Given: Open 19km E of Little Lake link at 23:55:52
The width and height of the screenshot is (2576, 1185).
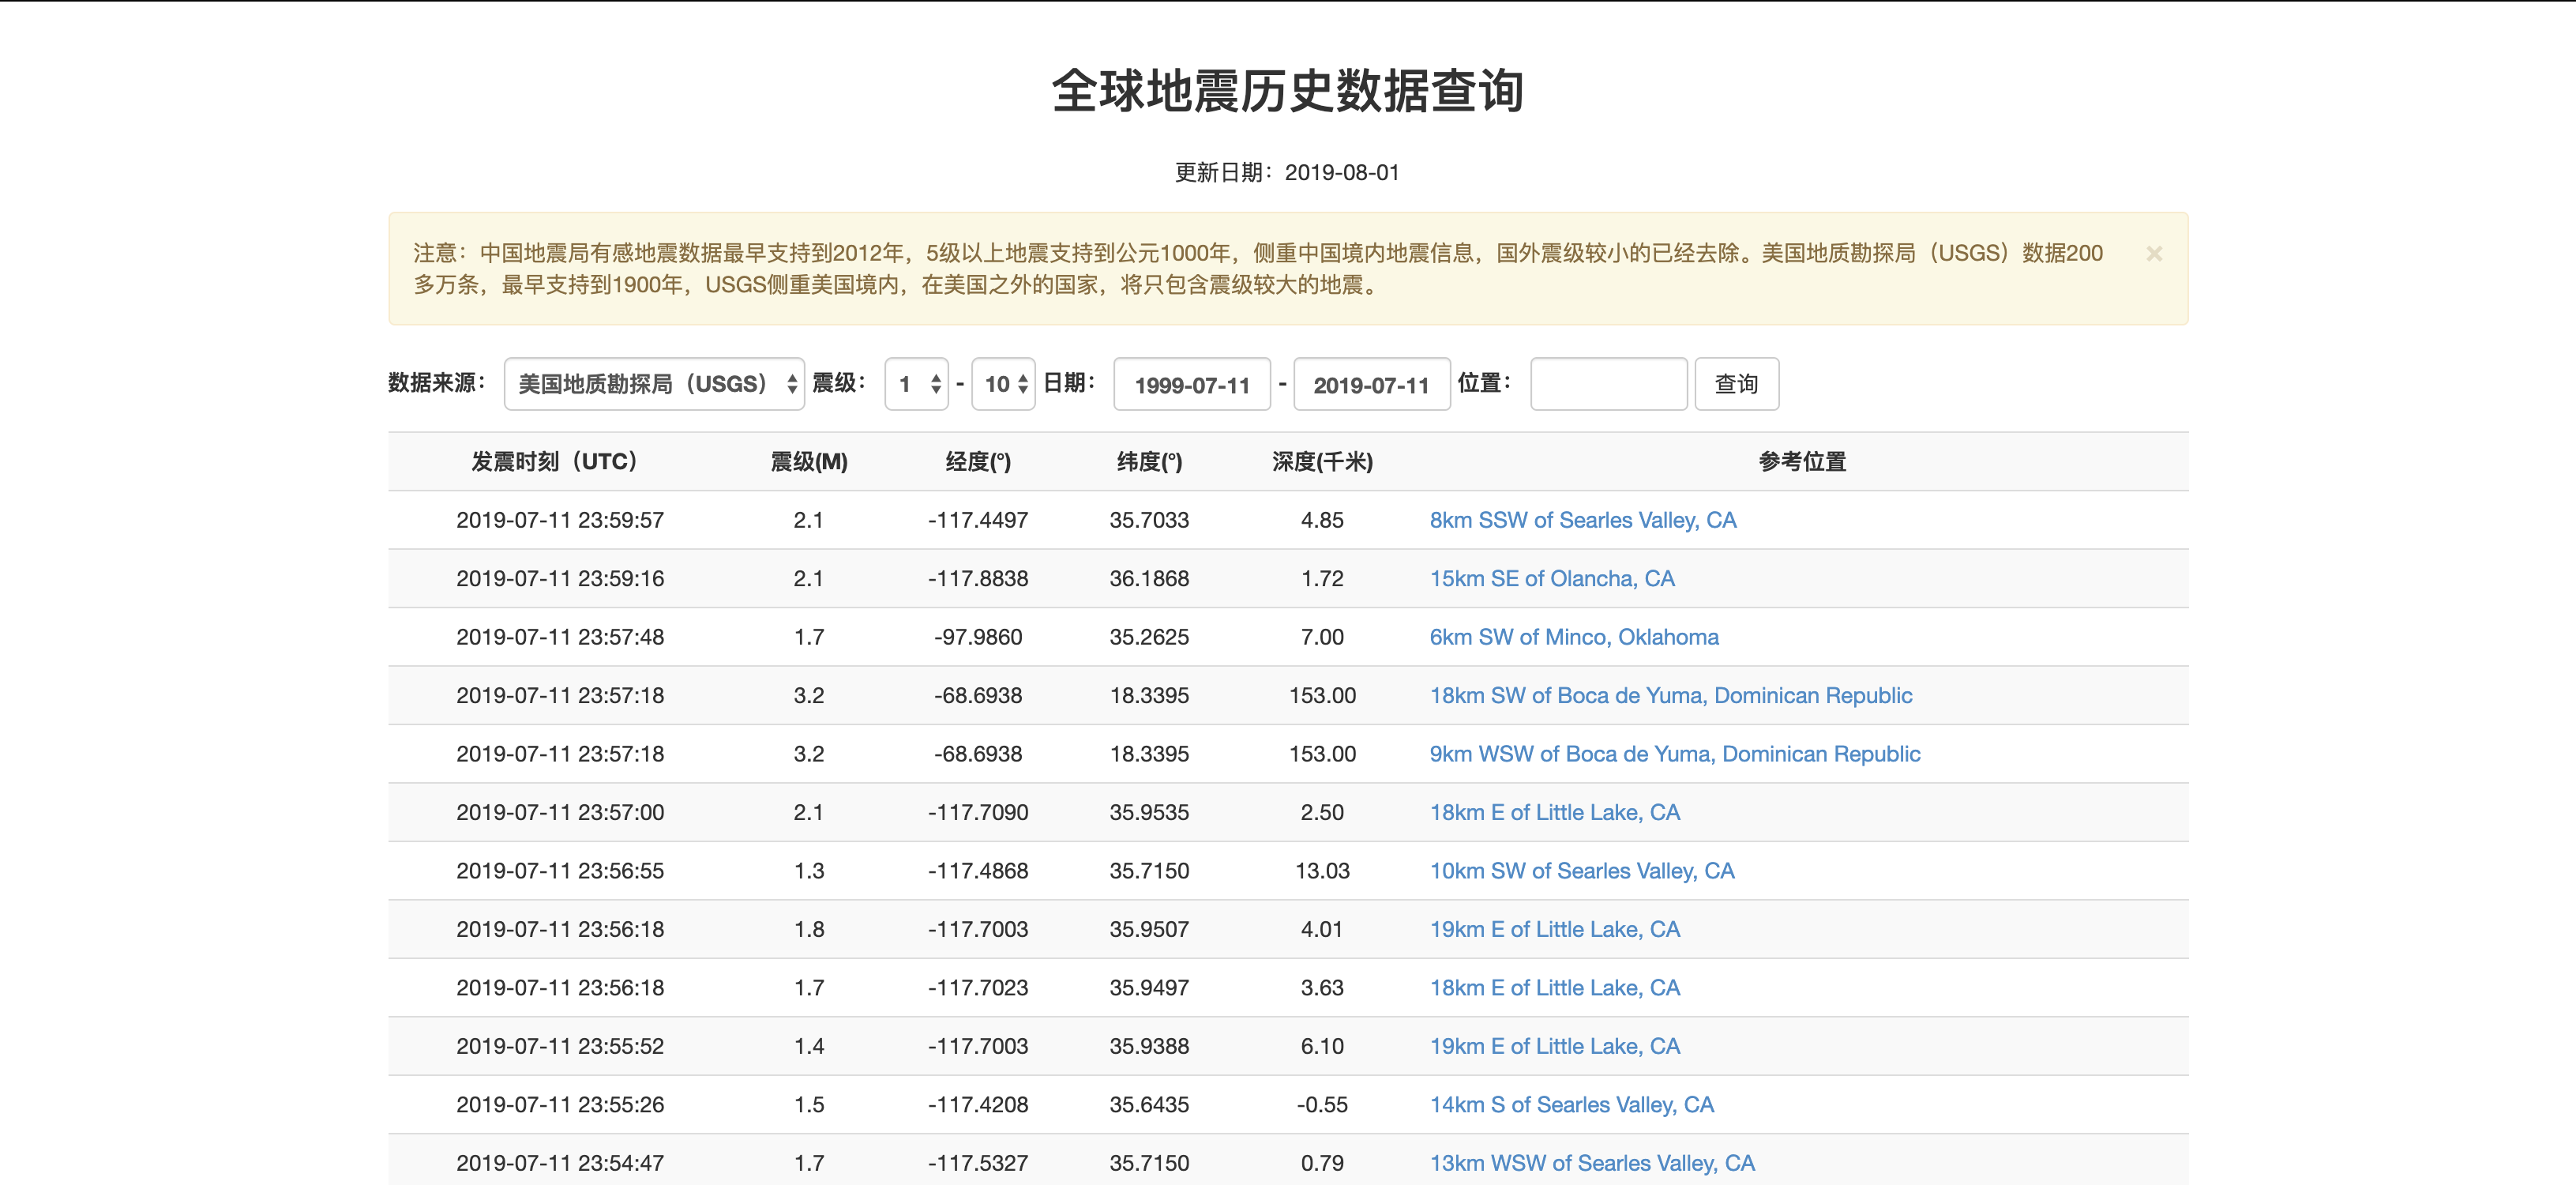Looking at the screenshot, I should click(1555, 1046).
